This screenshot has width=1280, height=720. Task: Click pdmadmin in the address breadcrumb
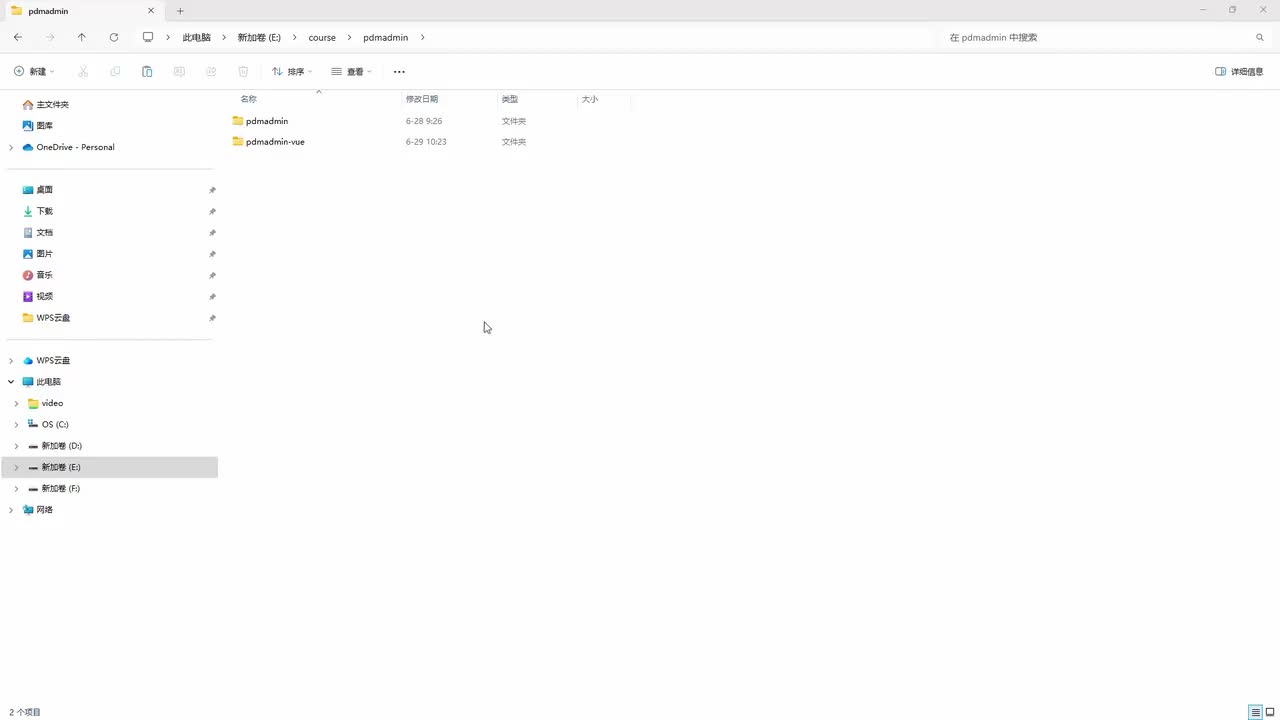click(386, 37)
